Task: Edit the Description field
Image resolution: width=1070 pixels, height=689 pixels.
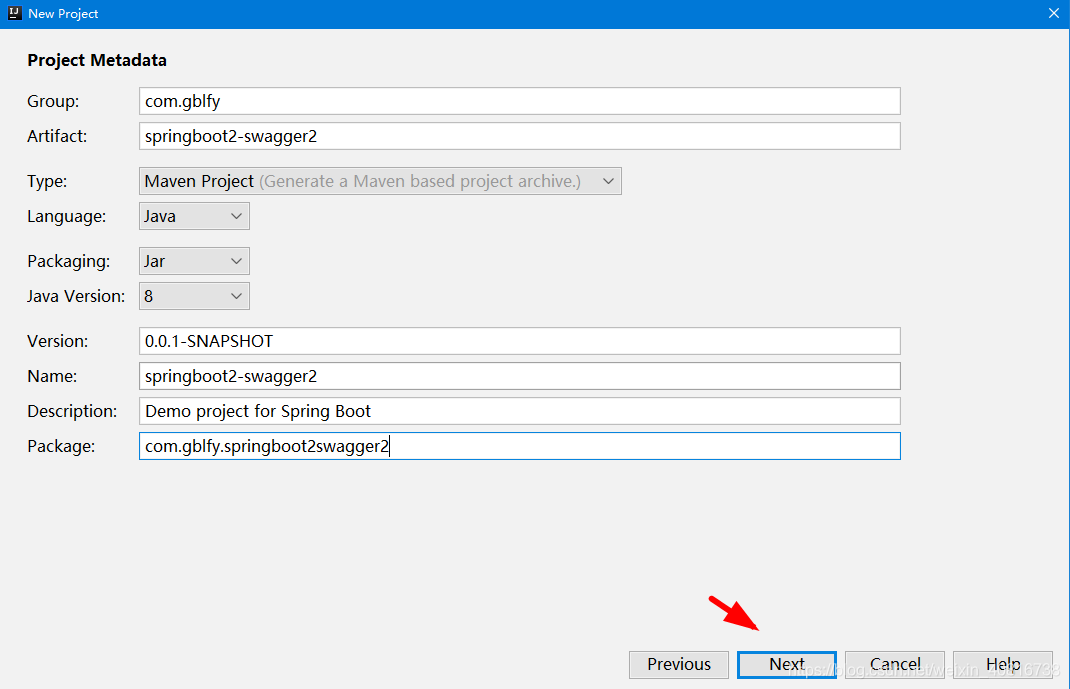Action: pyautogui.click(x=519, y=411)
